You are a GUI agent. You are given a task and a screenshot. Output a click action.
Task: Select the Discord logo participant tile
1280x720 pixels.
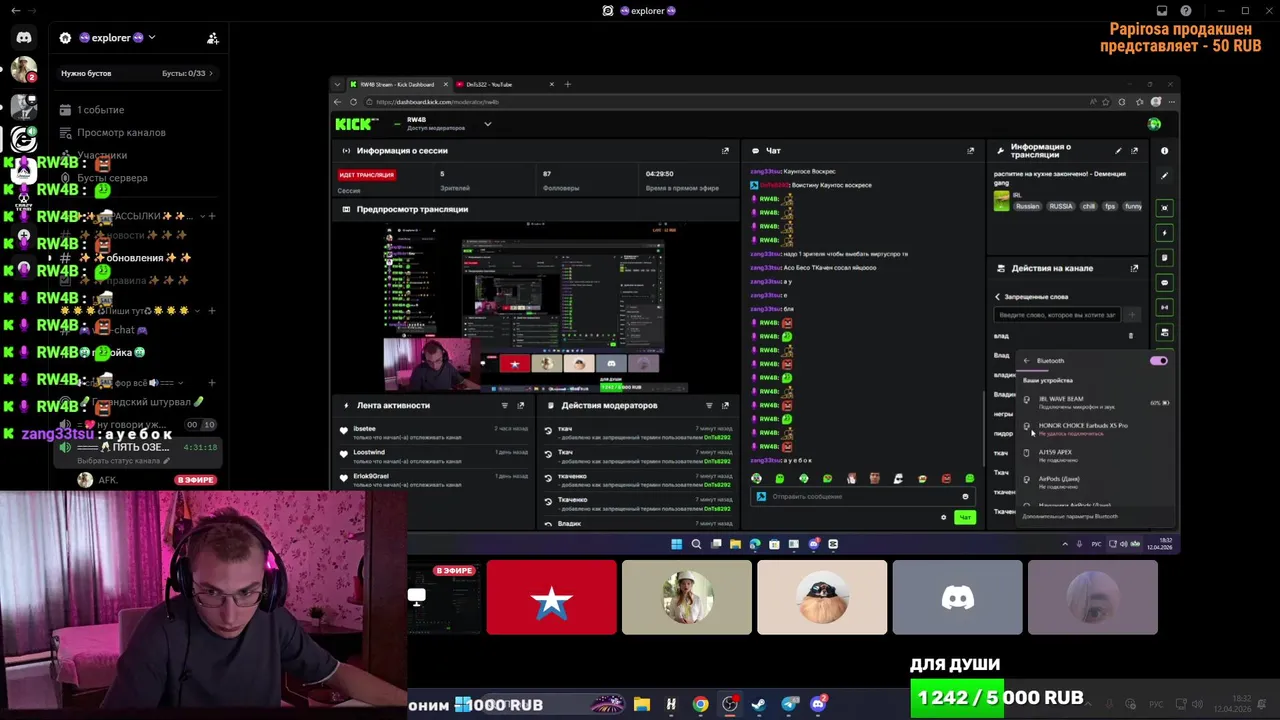pos(957,597)
